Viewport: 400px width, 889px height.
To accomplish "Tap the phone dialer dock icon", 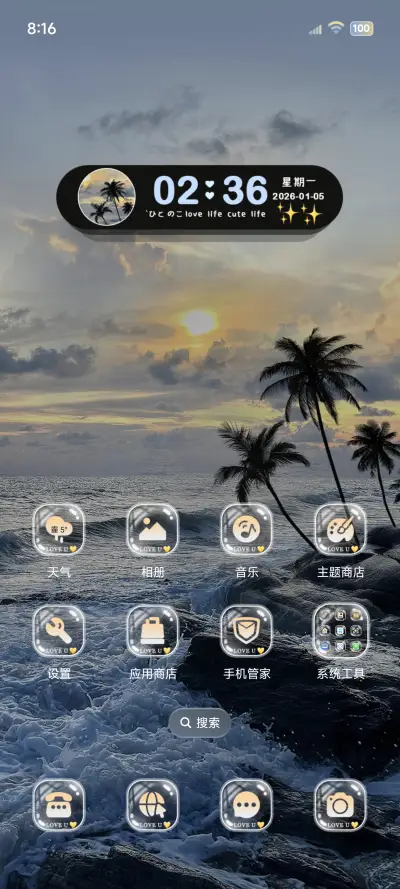I will (x=58, y=805).
